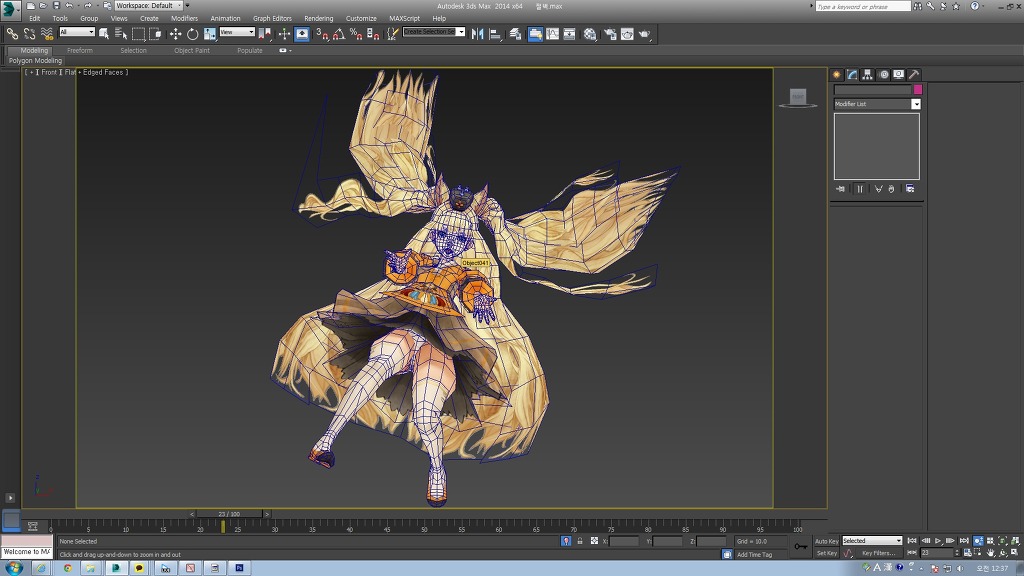Expand the ribbon minimize options arrow

pos(290,50)
